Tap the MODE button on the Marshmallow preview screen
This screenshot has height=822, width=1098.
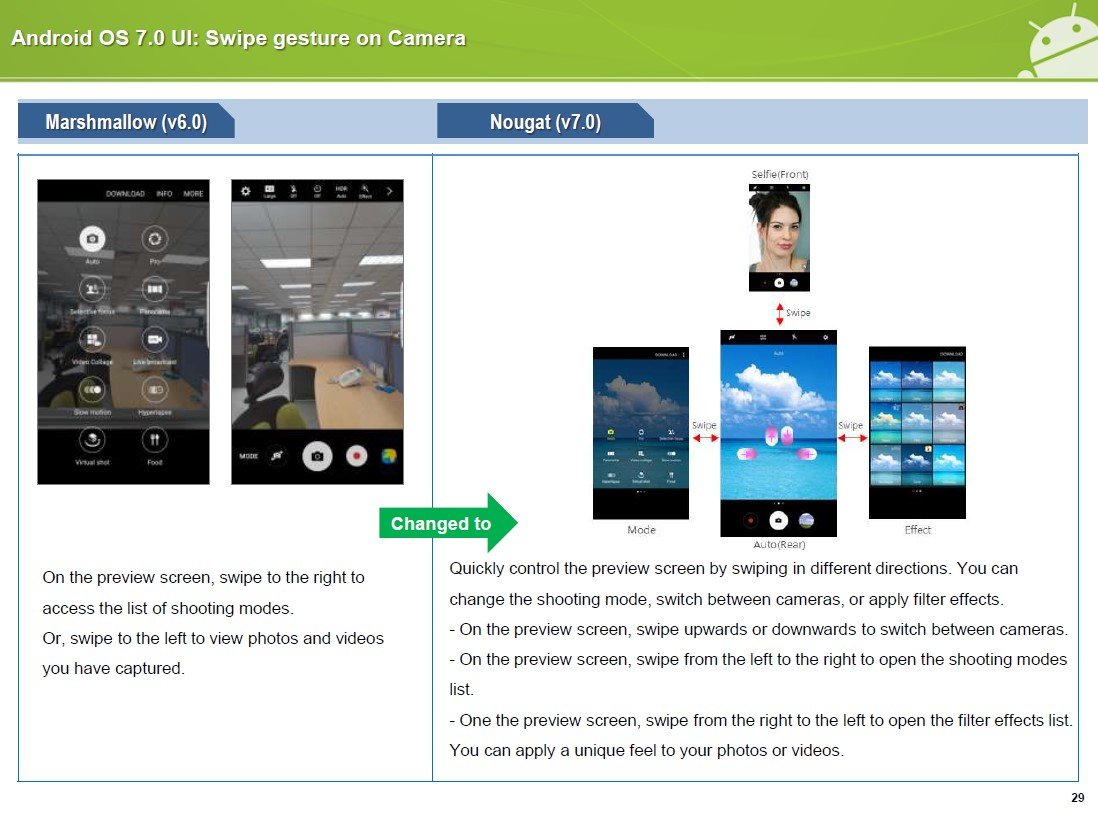click(x=248, y=456)
